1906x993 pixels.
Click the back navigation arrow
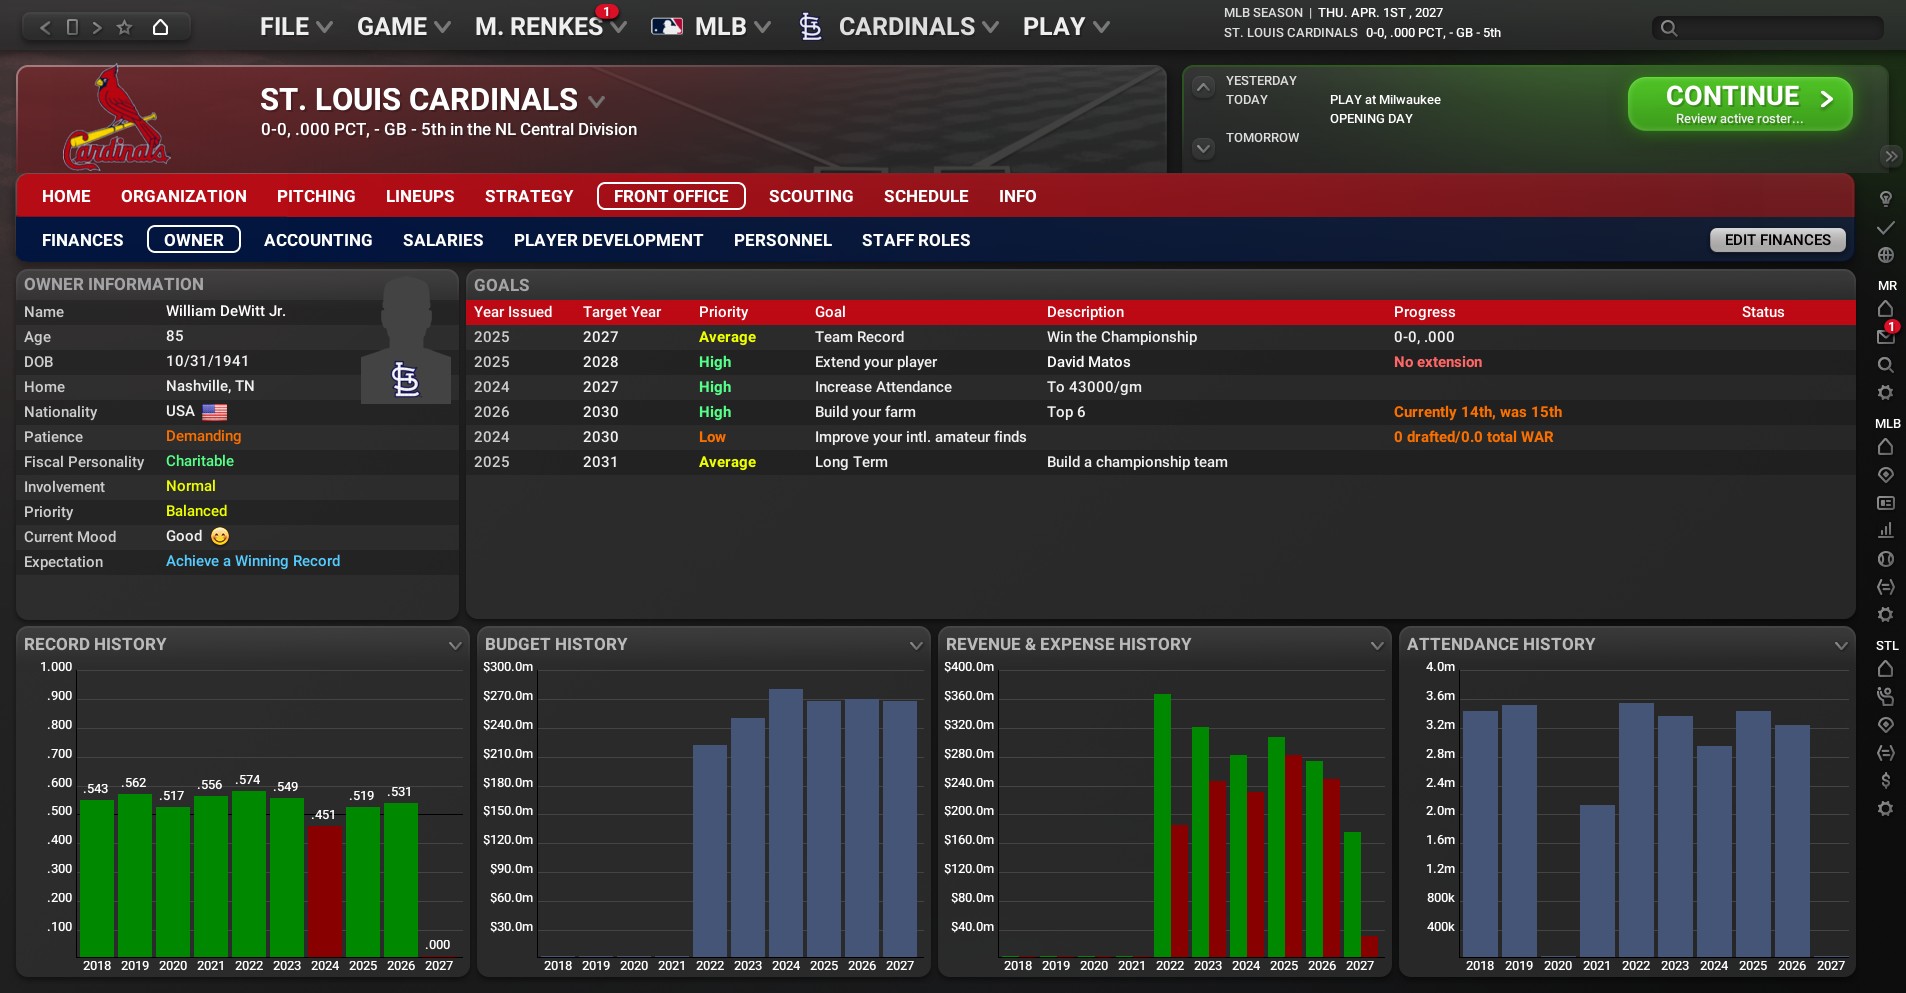[45, 27]
